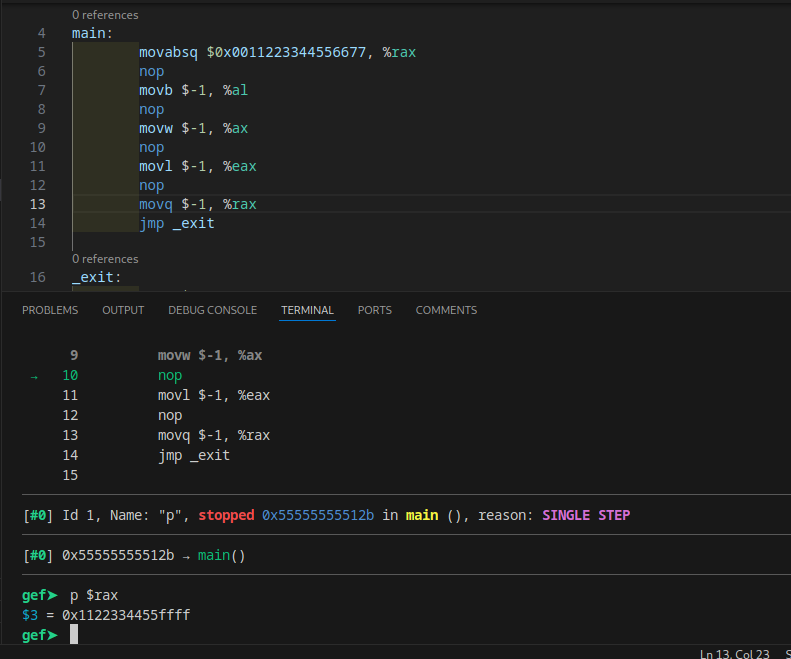Open the PORTS panel tab
Screen dimensions: 791x659
[375, 310]
